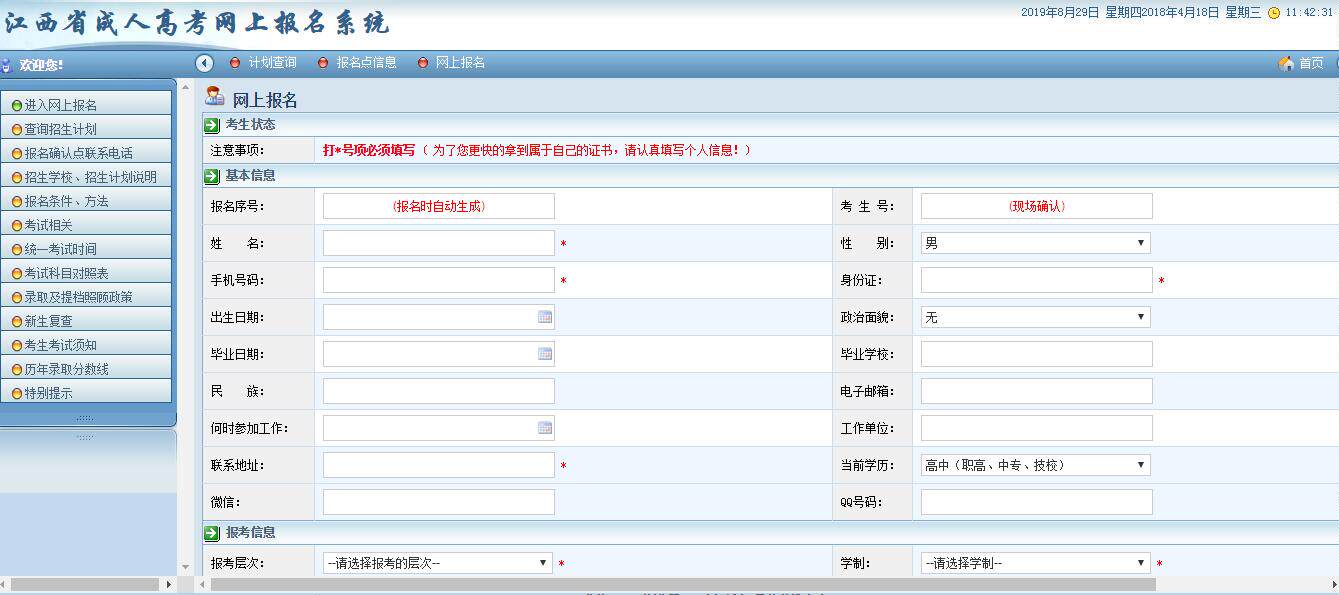Click red bullet icon before 计划查询
The width and height of the screenshot is (1339, 595).
point(235,63)
